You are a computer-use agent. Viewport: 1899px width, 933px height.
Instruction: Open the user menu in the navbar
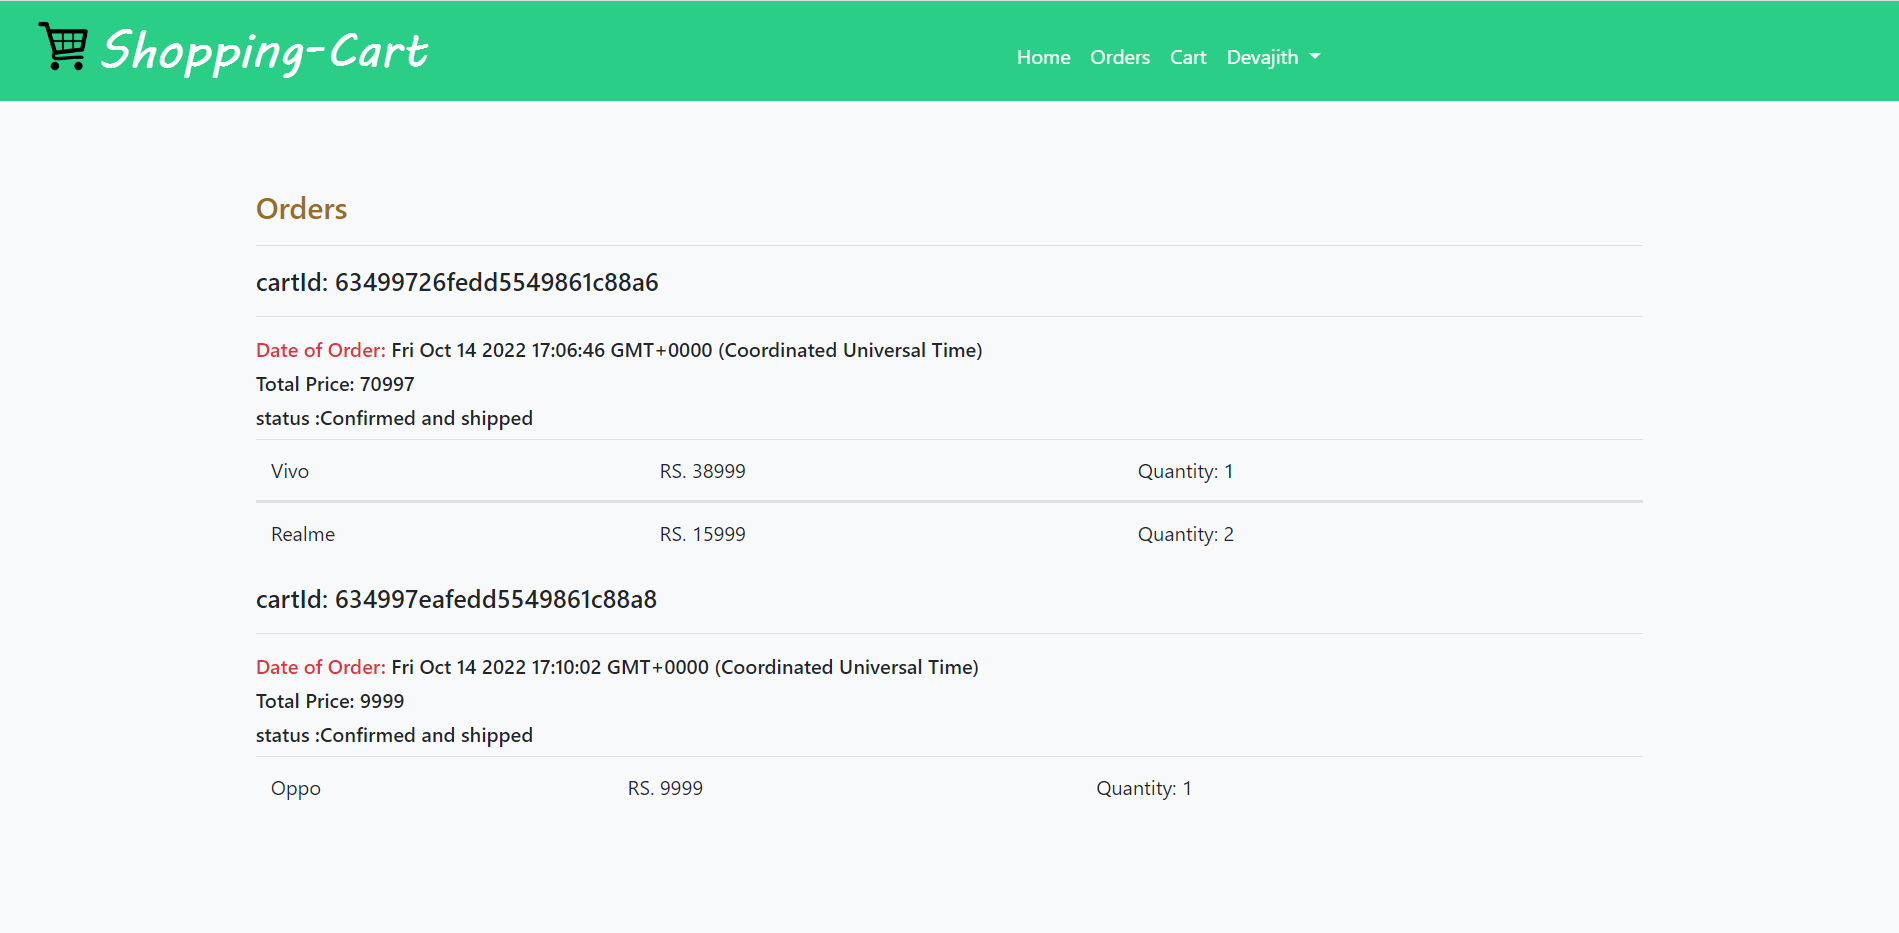coord(1272,57)
